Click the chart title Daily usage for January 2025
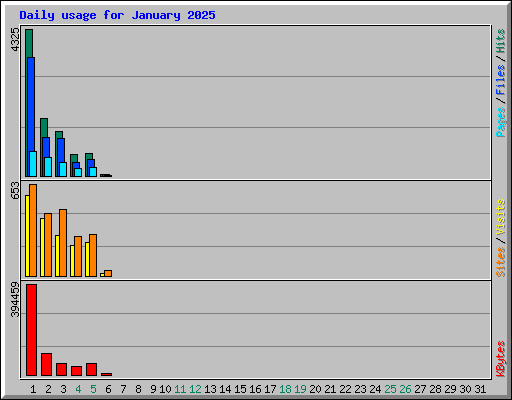The image size is (512, 400). [x=117, y=15]
